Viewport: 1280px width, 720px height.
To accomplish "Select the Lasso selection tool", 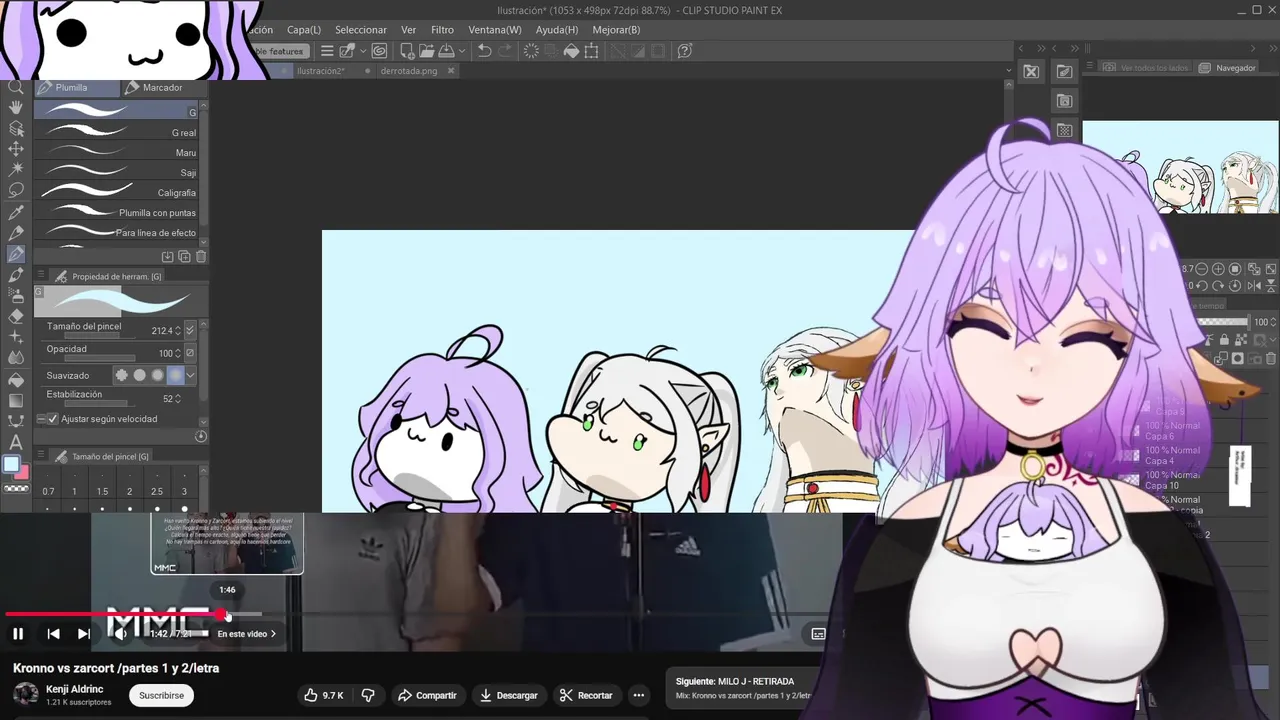I will point(16,190).
